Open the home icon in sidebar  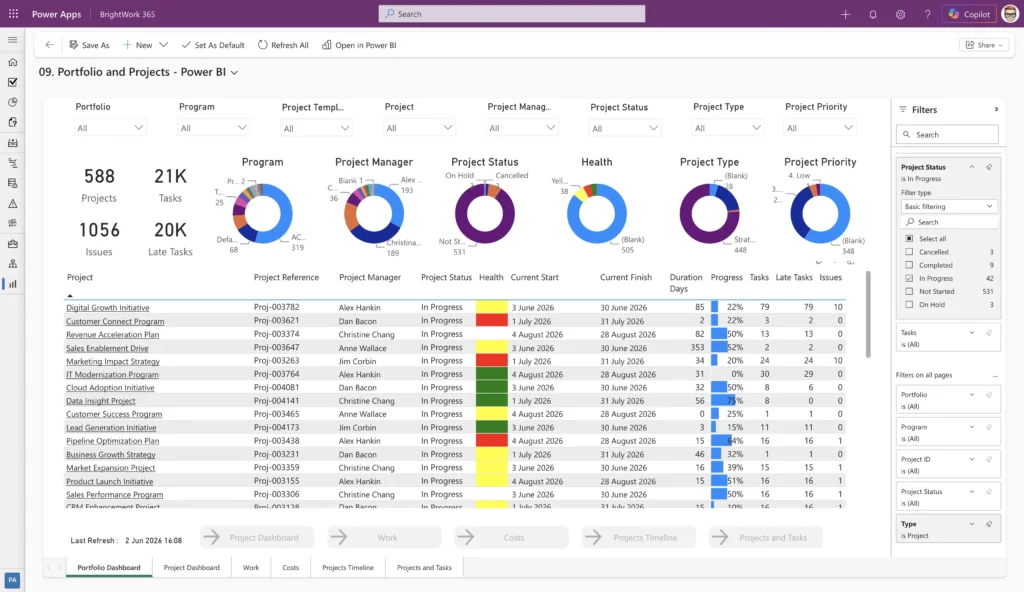(12, 62)
